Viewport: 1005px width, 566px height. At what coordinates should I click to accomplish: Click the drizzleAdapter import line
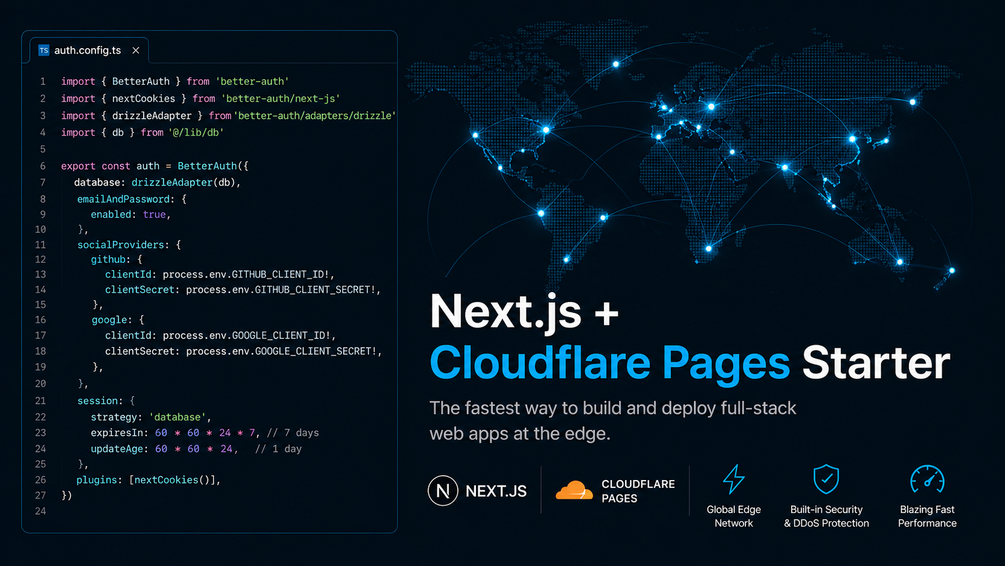tap(228, 115)
